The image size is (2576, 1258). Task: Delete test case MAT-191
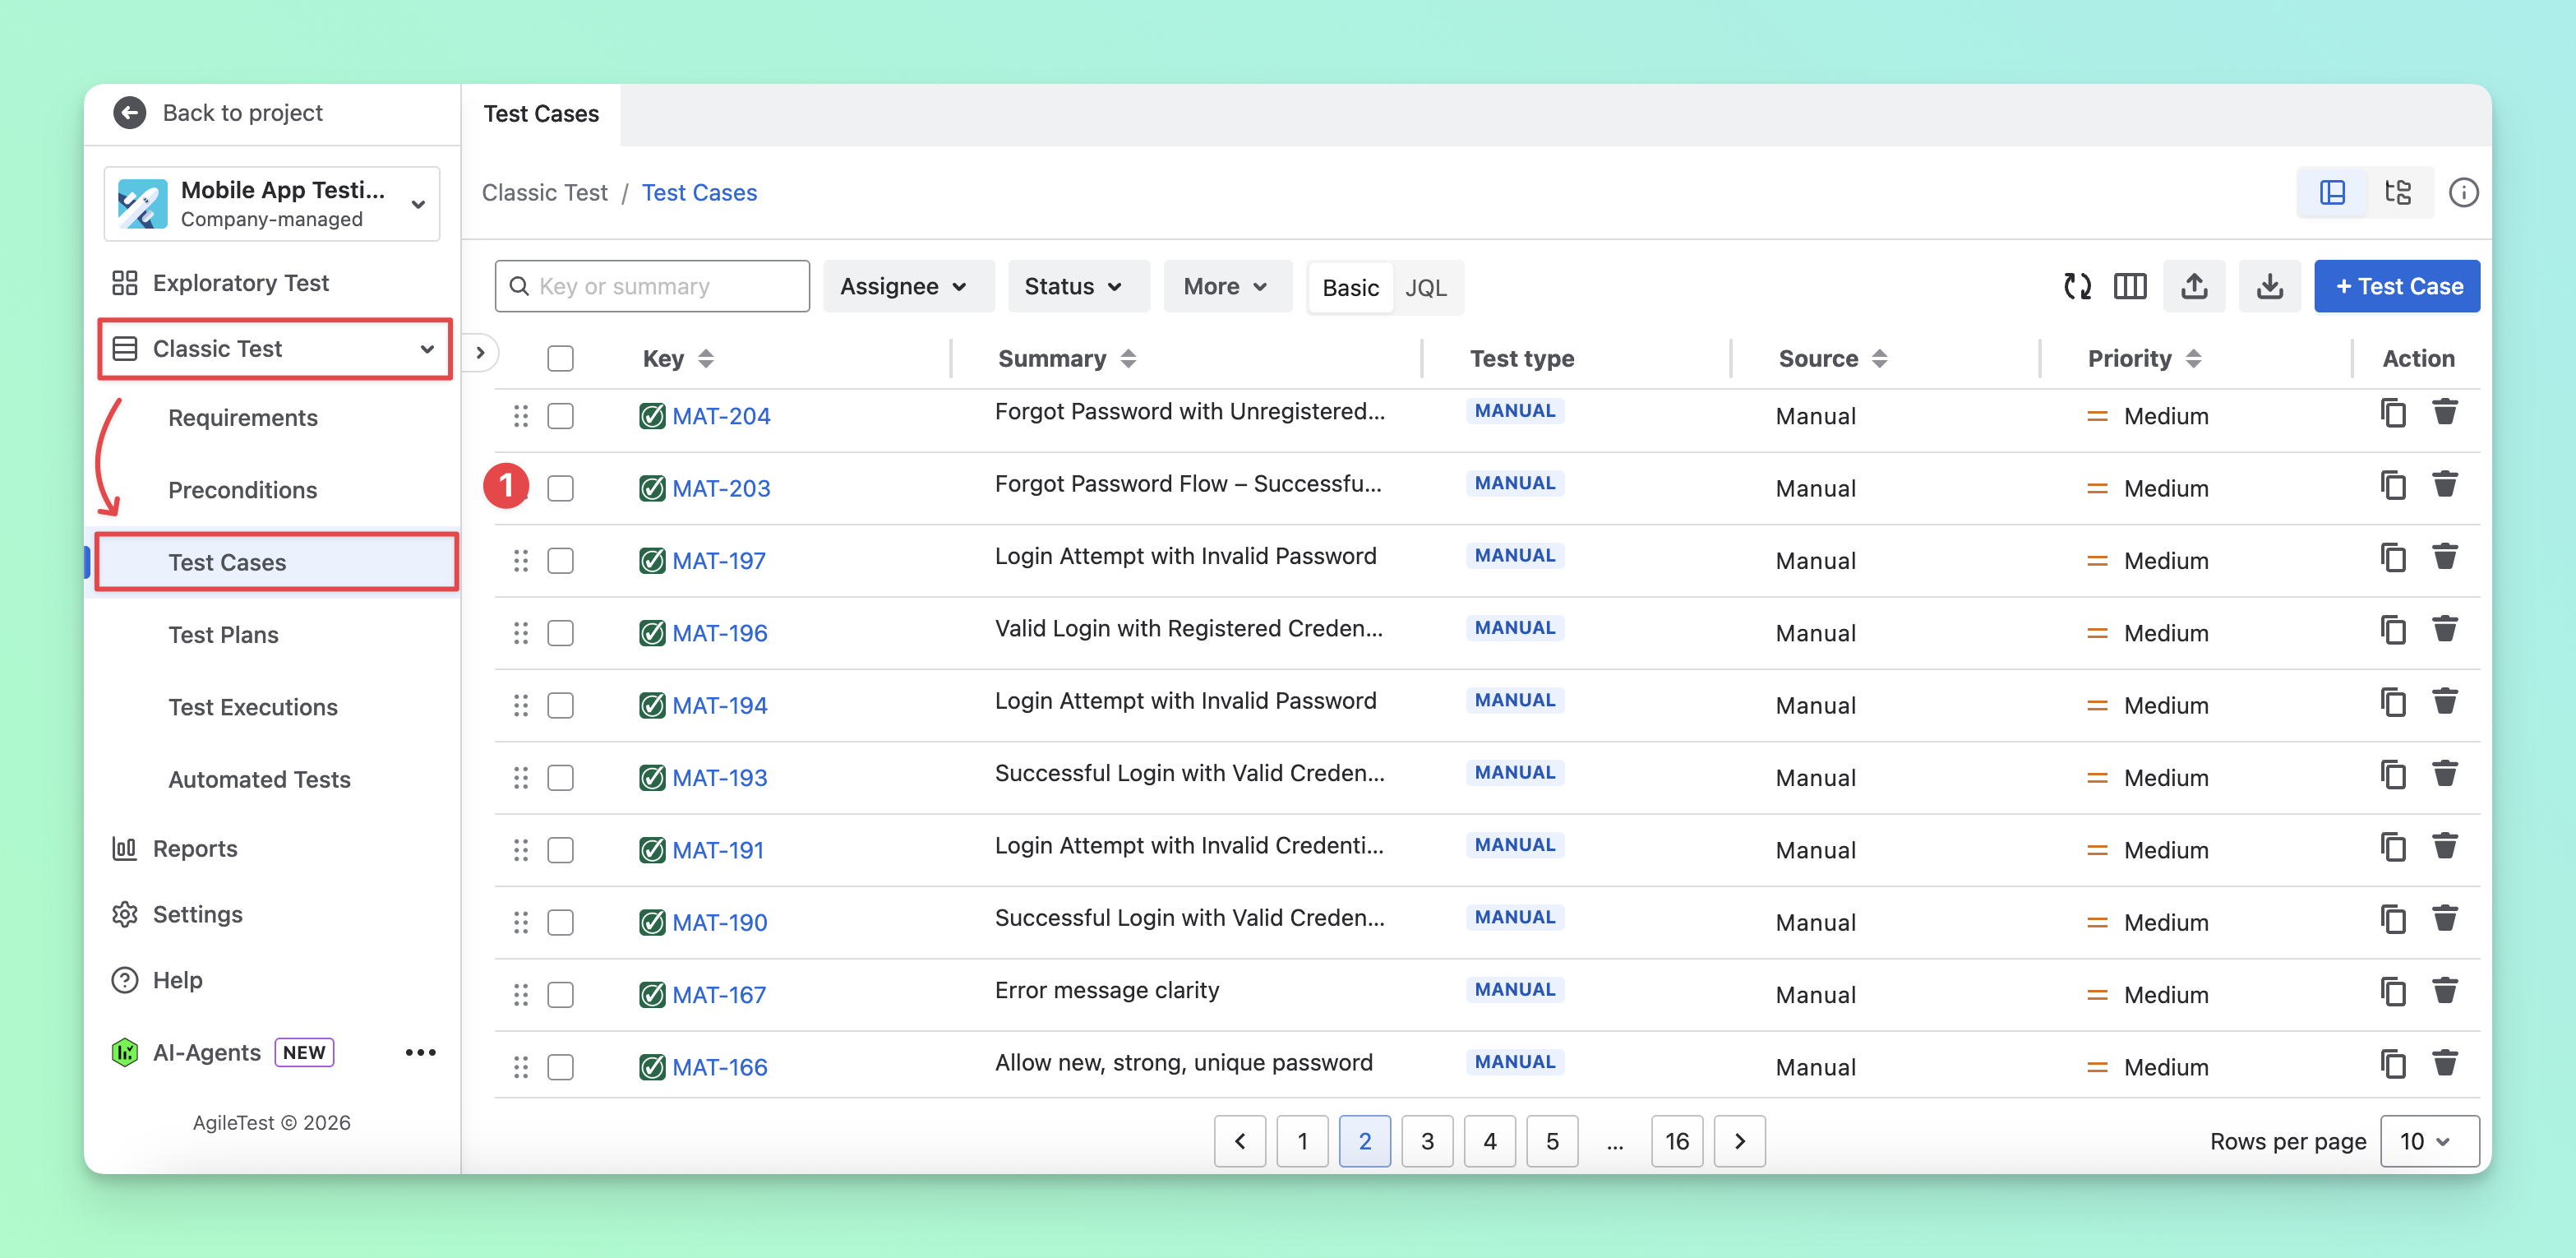click(2445, 846)
